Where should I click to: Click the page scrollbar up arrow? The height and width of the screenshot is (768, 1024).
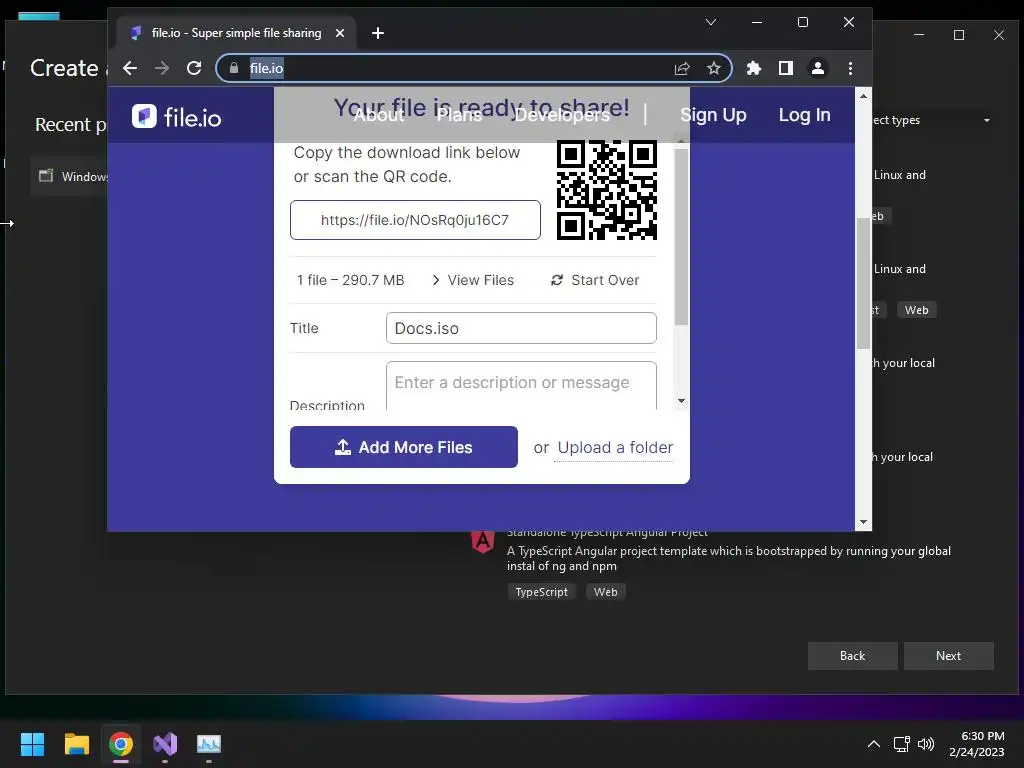pyautogui.click(x=863, y=96)
